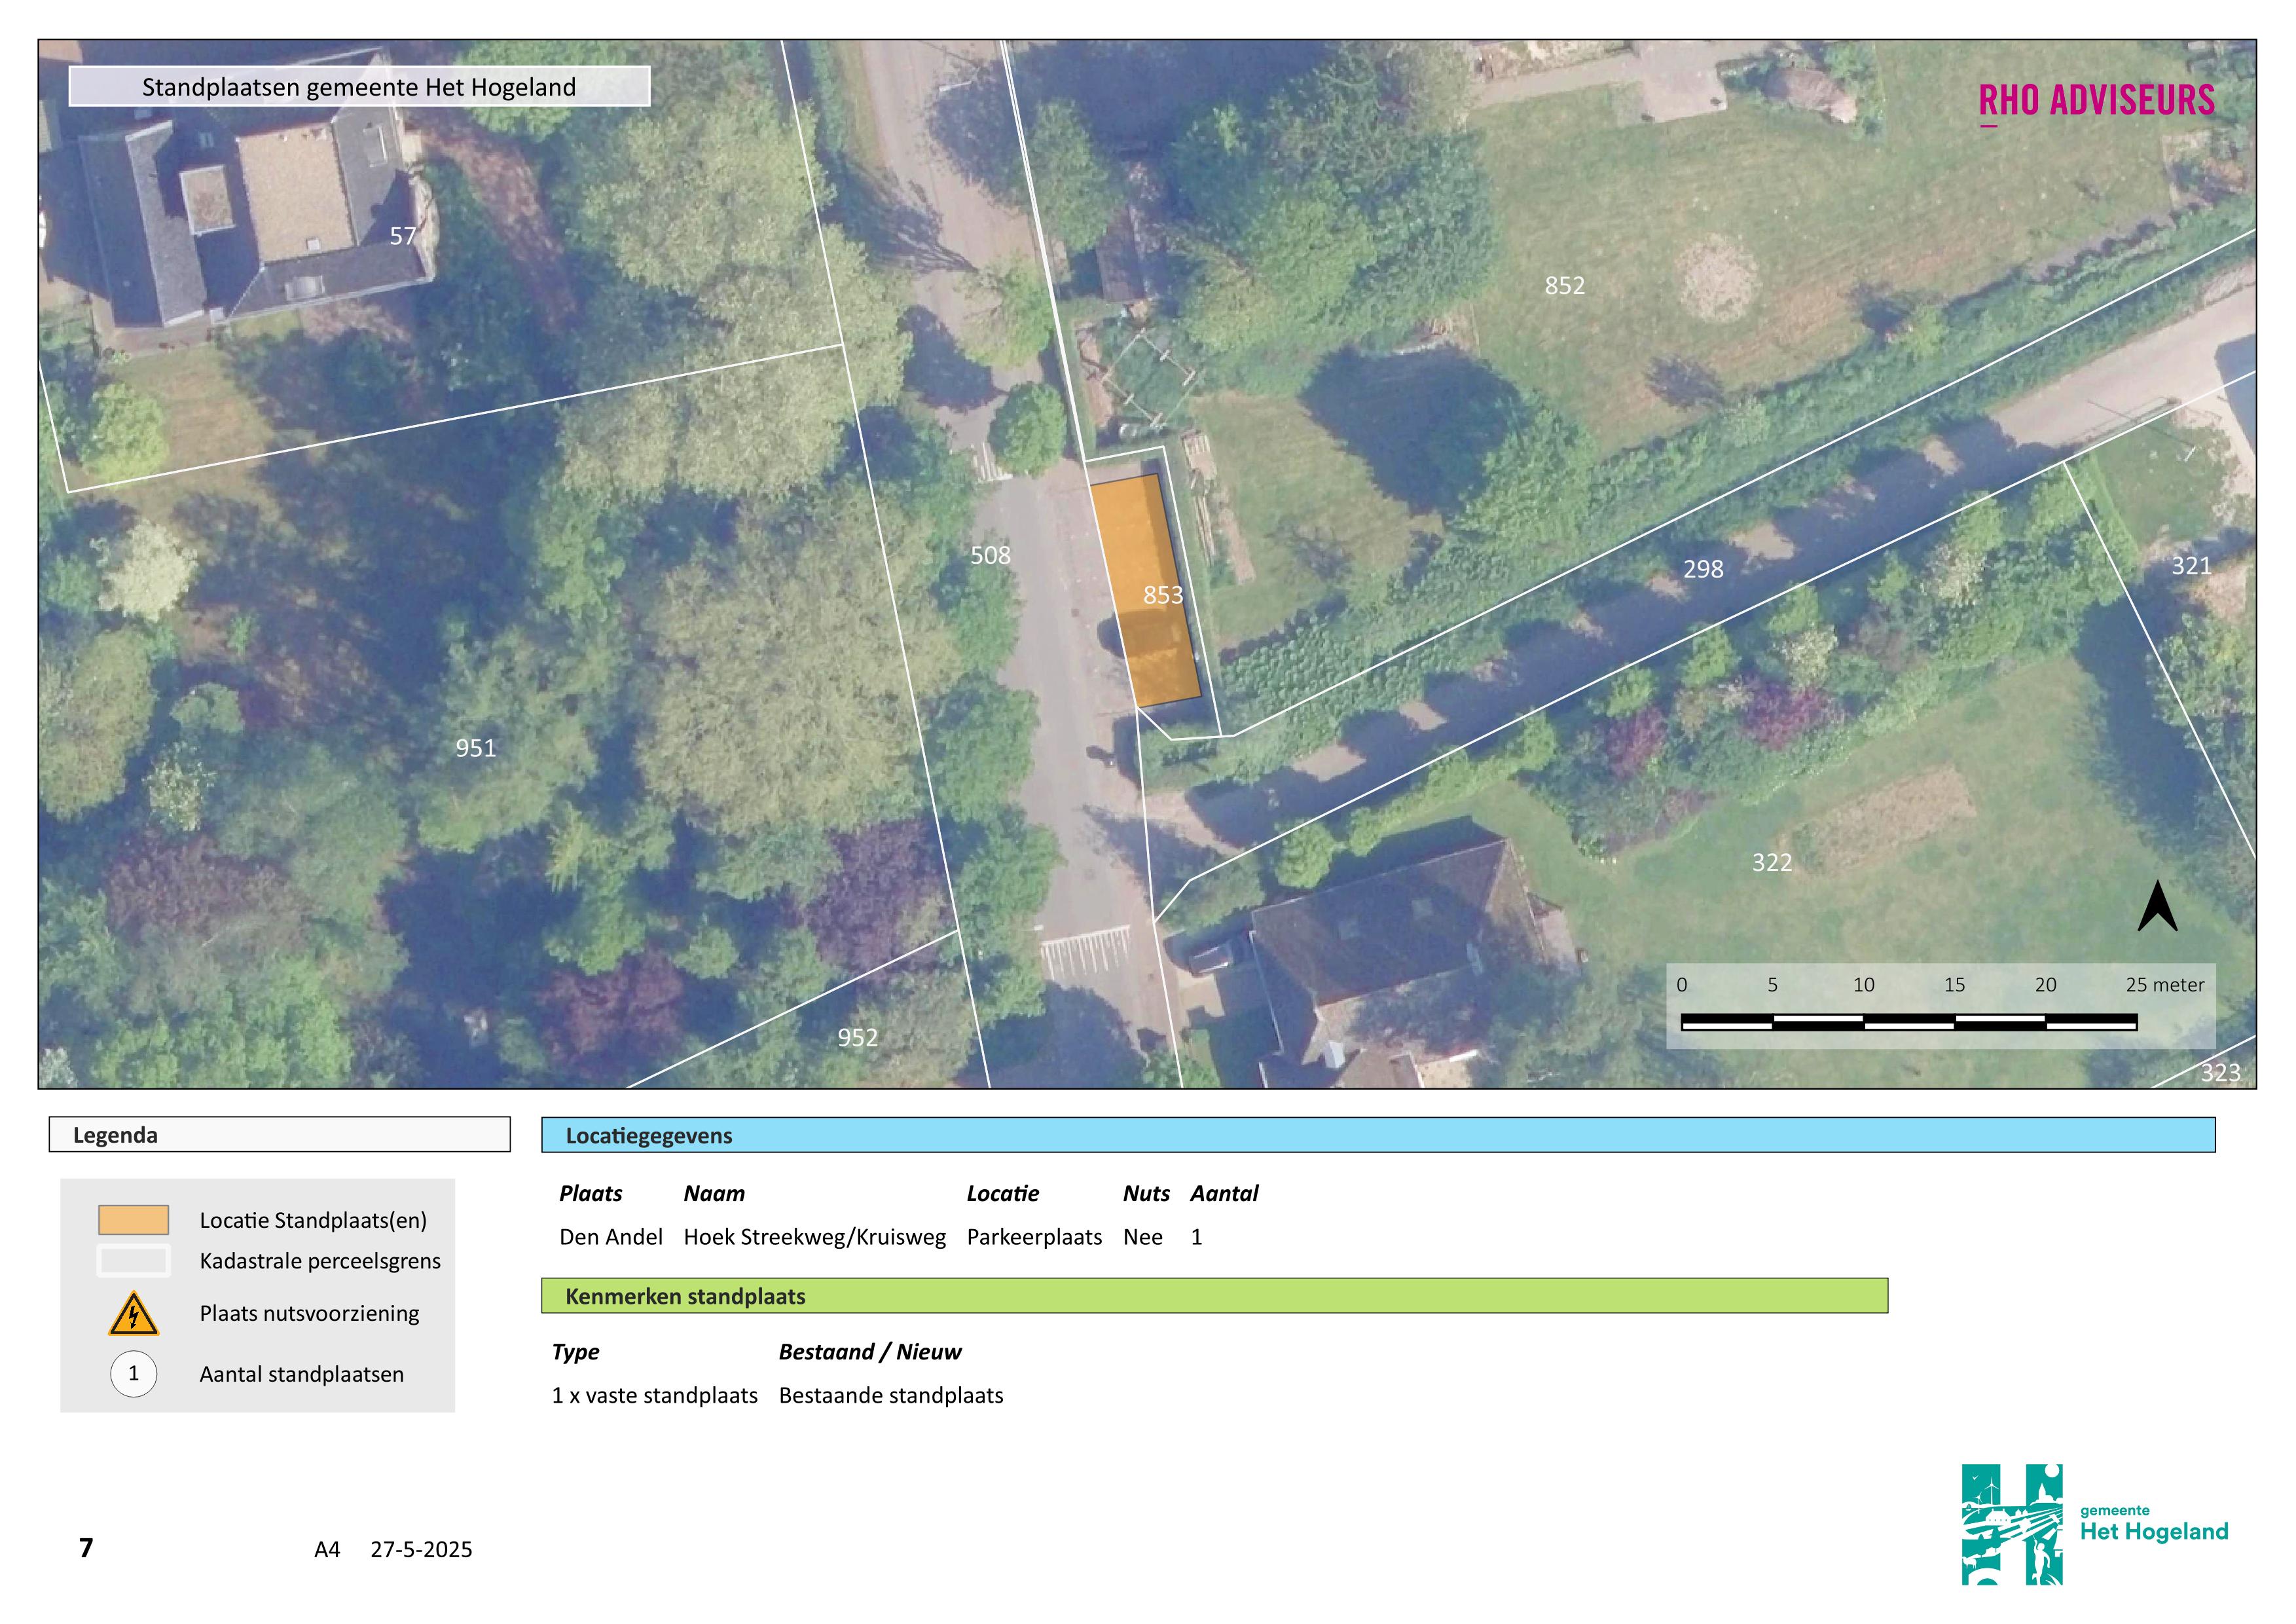Click the map title Standplaatsen gemeente Het Hogeland

tap(359, 87)
